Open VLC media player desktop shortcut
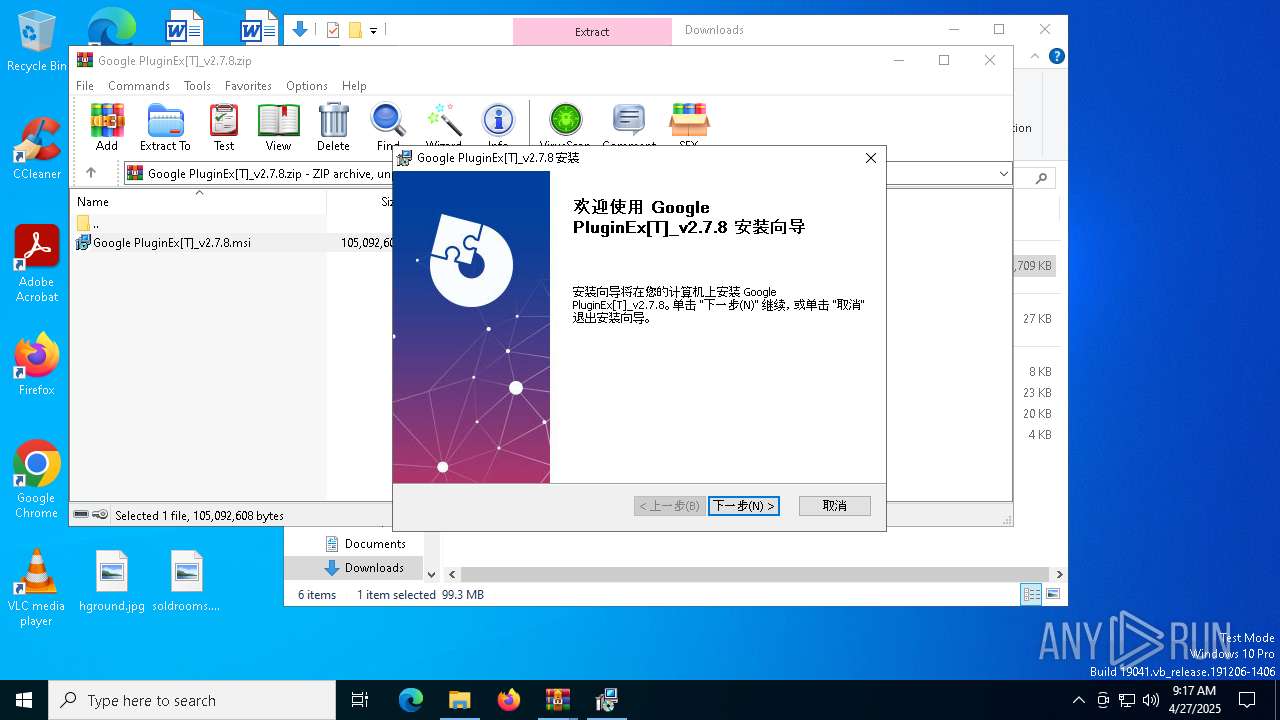The width and height of the screenshot is (1280, 720). click(36, 588)
